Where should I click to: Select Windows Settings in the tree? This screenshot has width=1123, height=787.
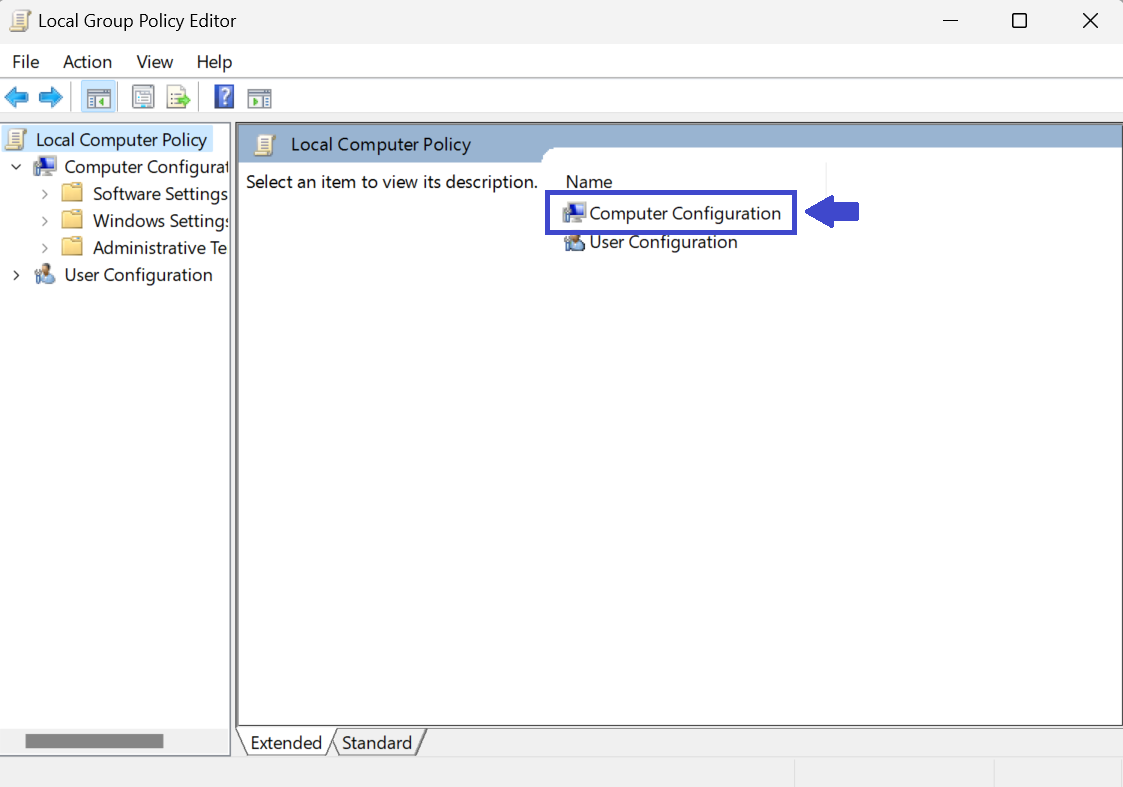click(x=160, y=221)
